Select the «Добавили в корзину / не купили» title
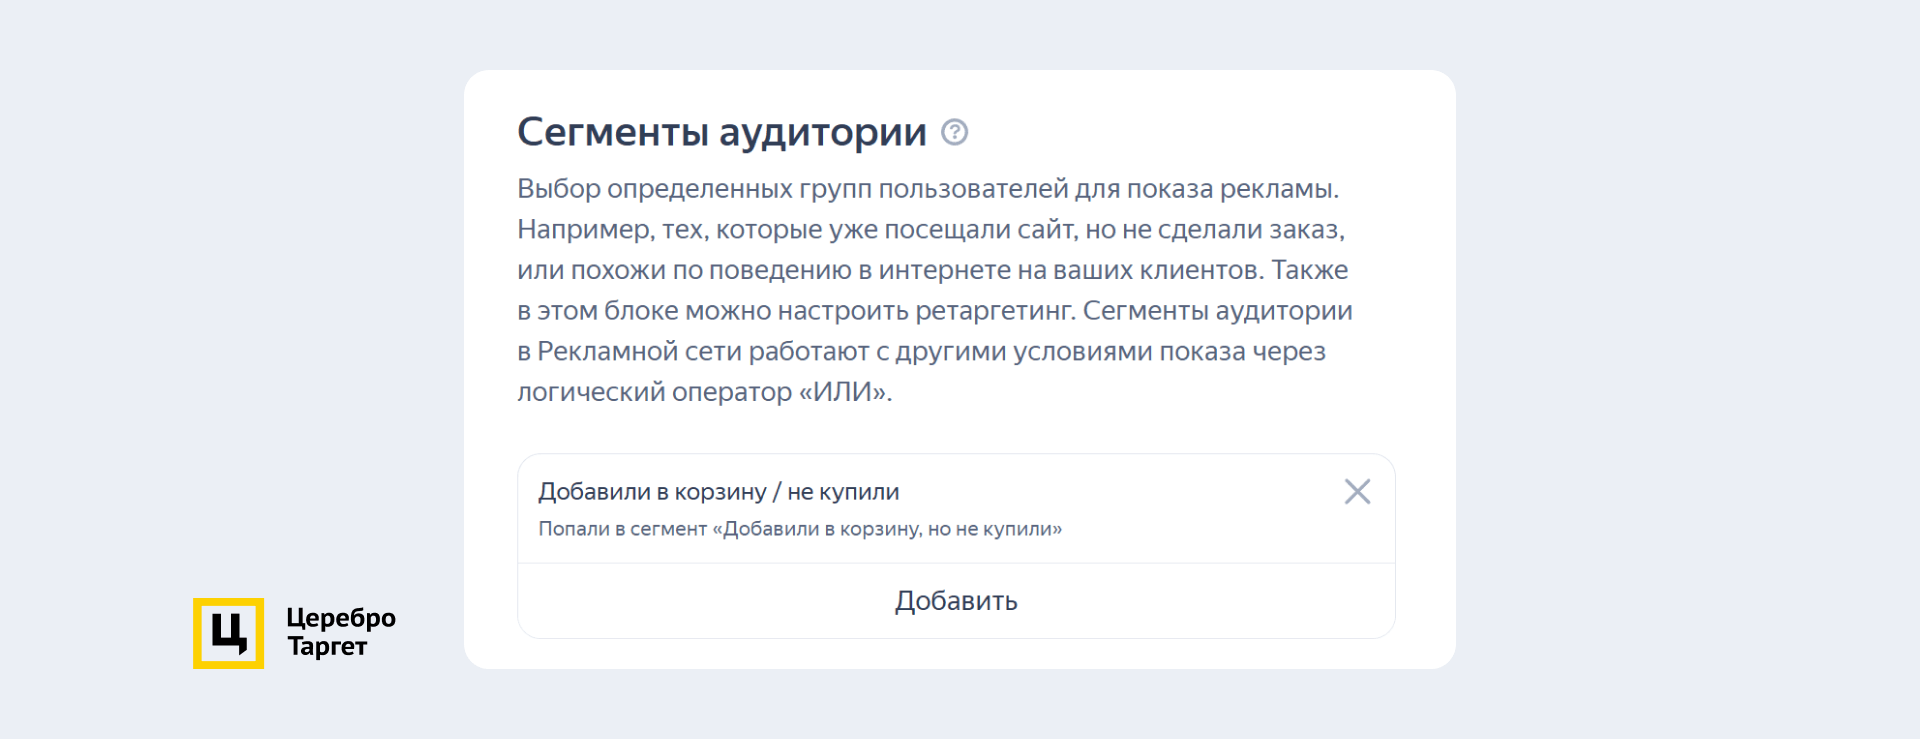This screenshot has height=739, width=1920. (x=718, y=491)
